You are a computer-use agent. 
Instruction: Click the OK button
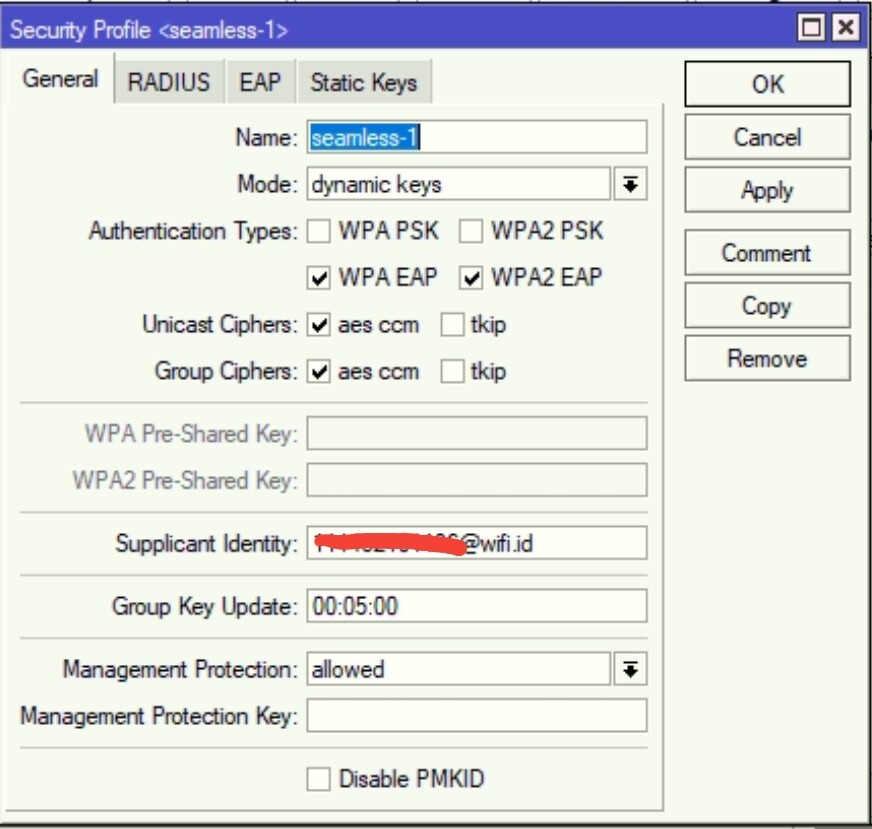767,84
